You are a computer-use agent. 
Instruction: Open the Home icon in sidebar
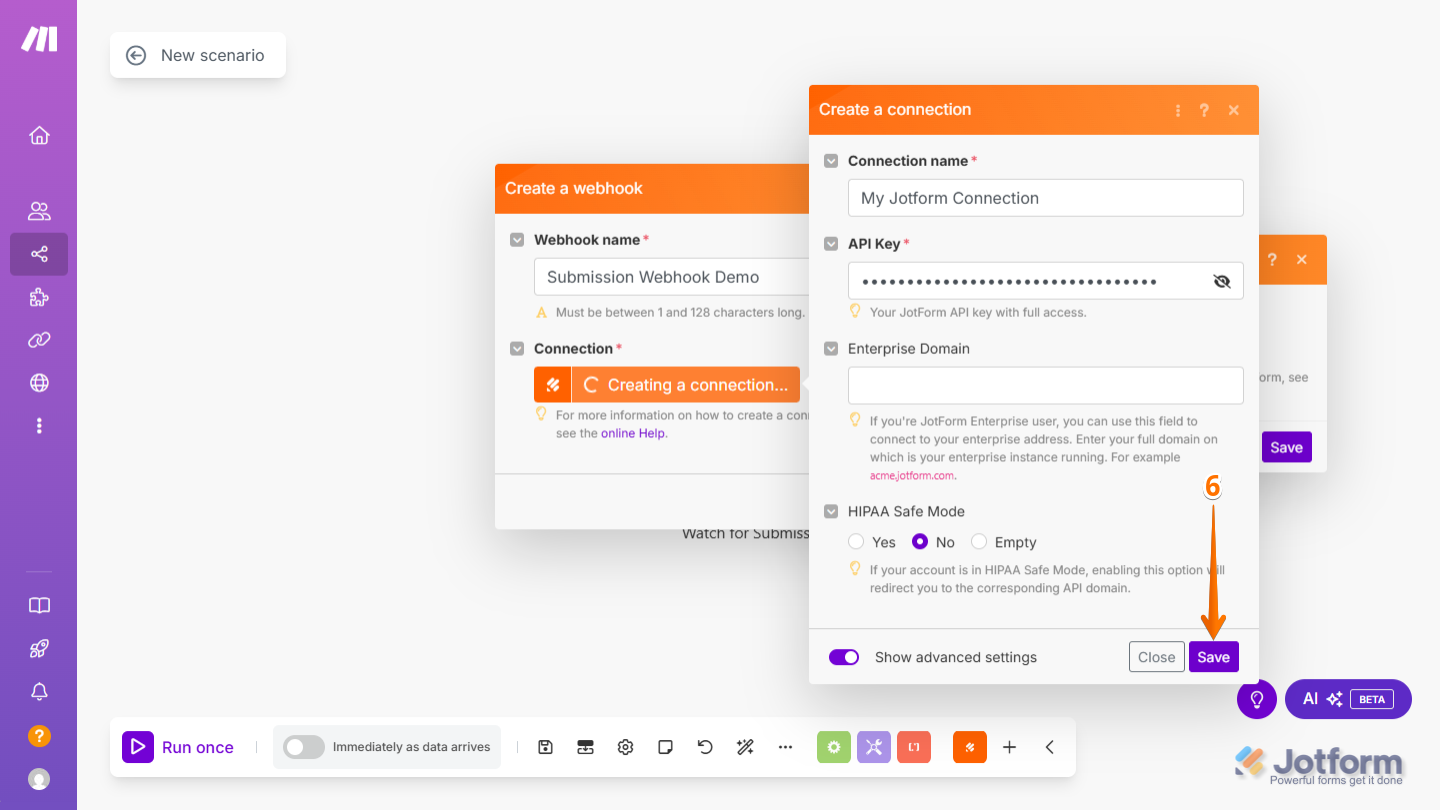coord(39,135)
